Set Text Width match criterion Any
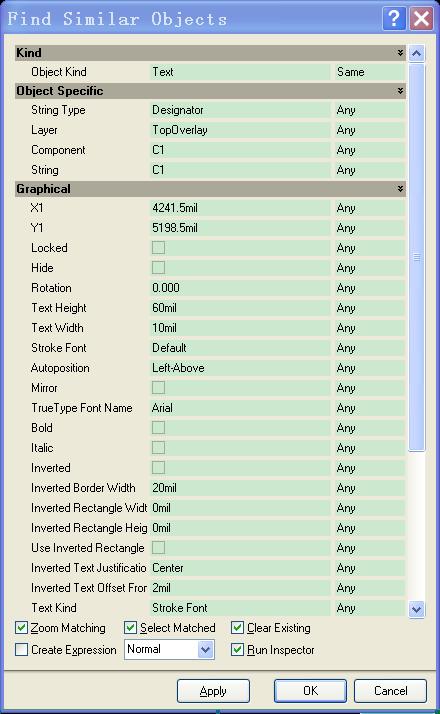Viewport: 440px width, 714px height. [x=369, y=328]
